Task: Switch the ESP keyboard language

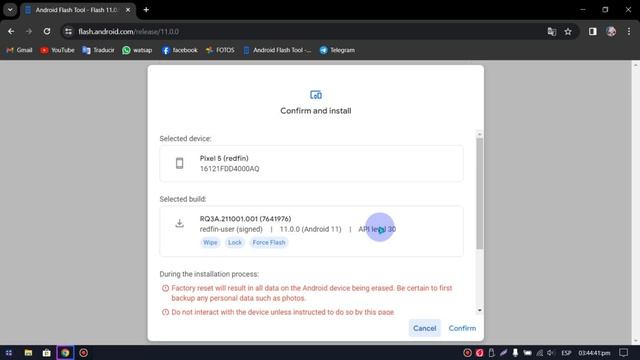Action: tap(566, 353)
